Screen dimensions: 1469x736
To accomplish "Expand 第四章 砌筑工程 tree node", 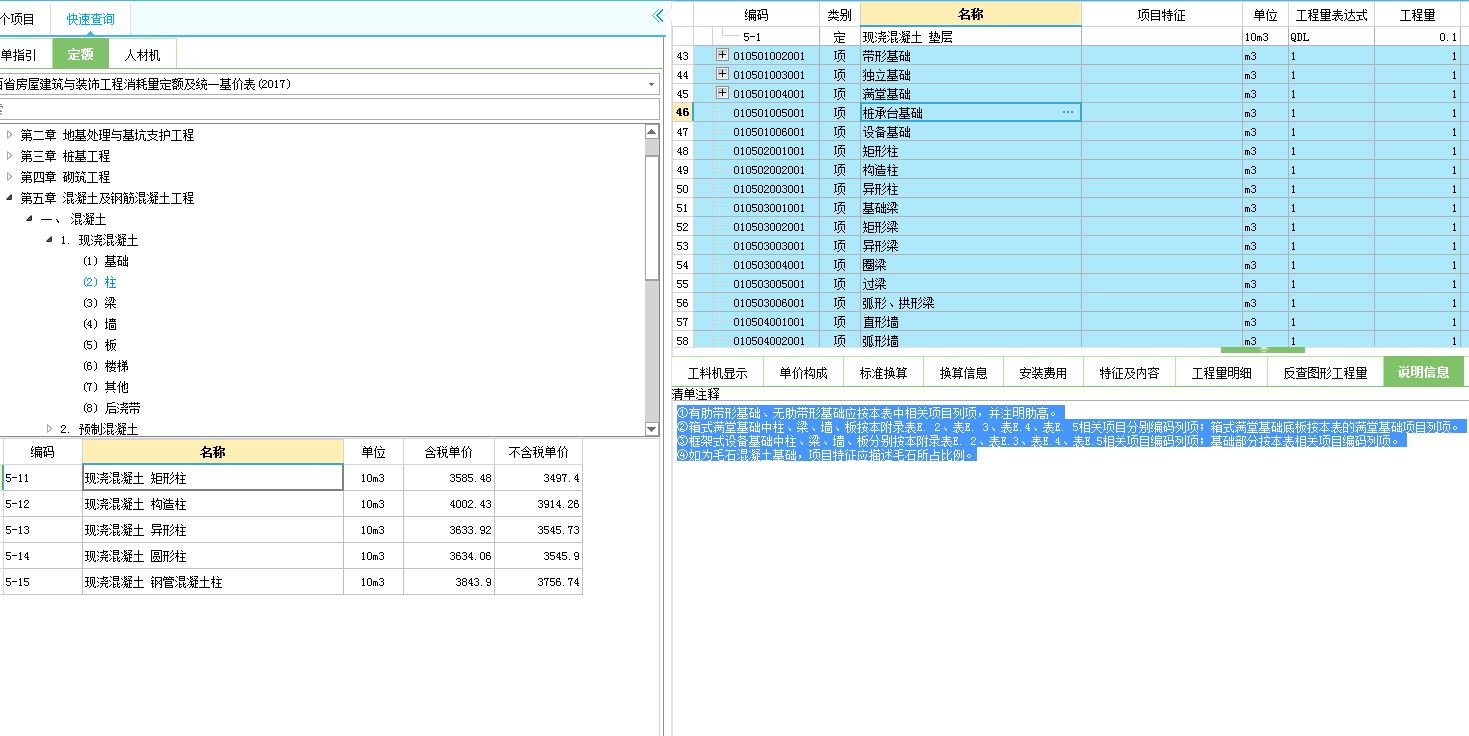I will pos(10,177).
